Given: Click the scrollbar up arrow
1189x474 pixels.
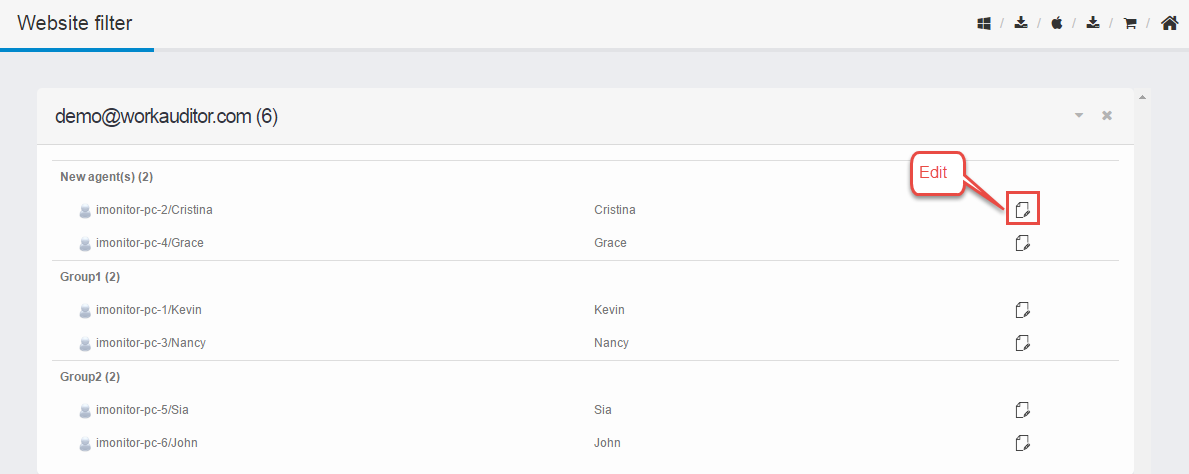Looking at the screenshot, I should tap(1143, 97).
